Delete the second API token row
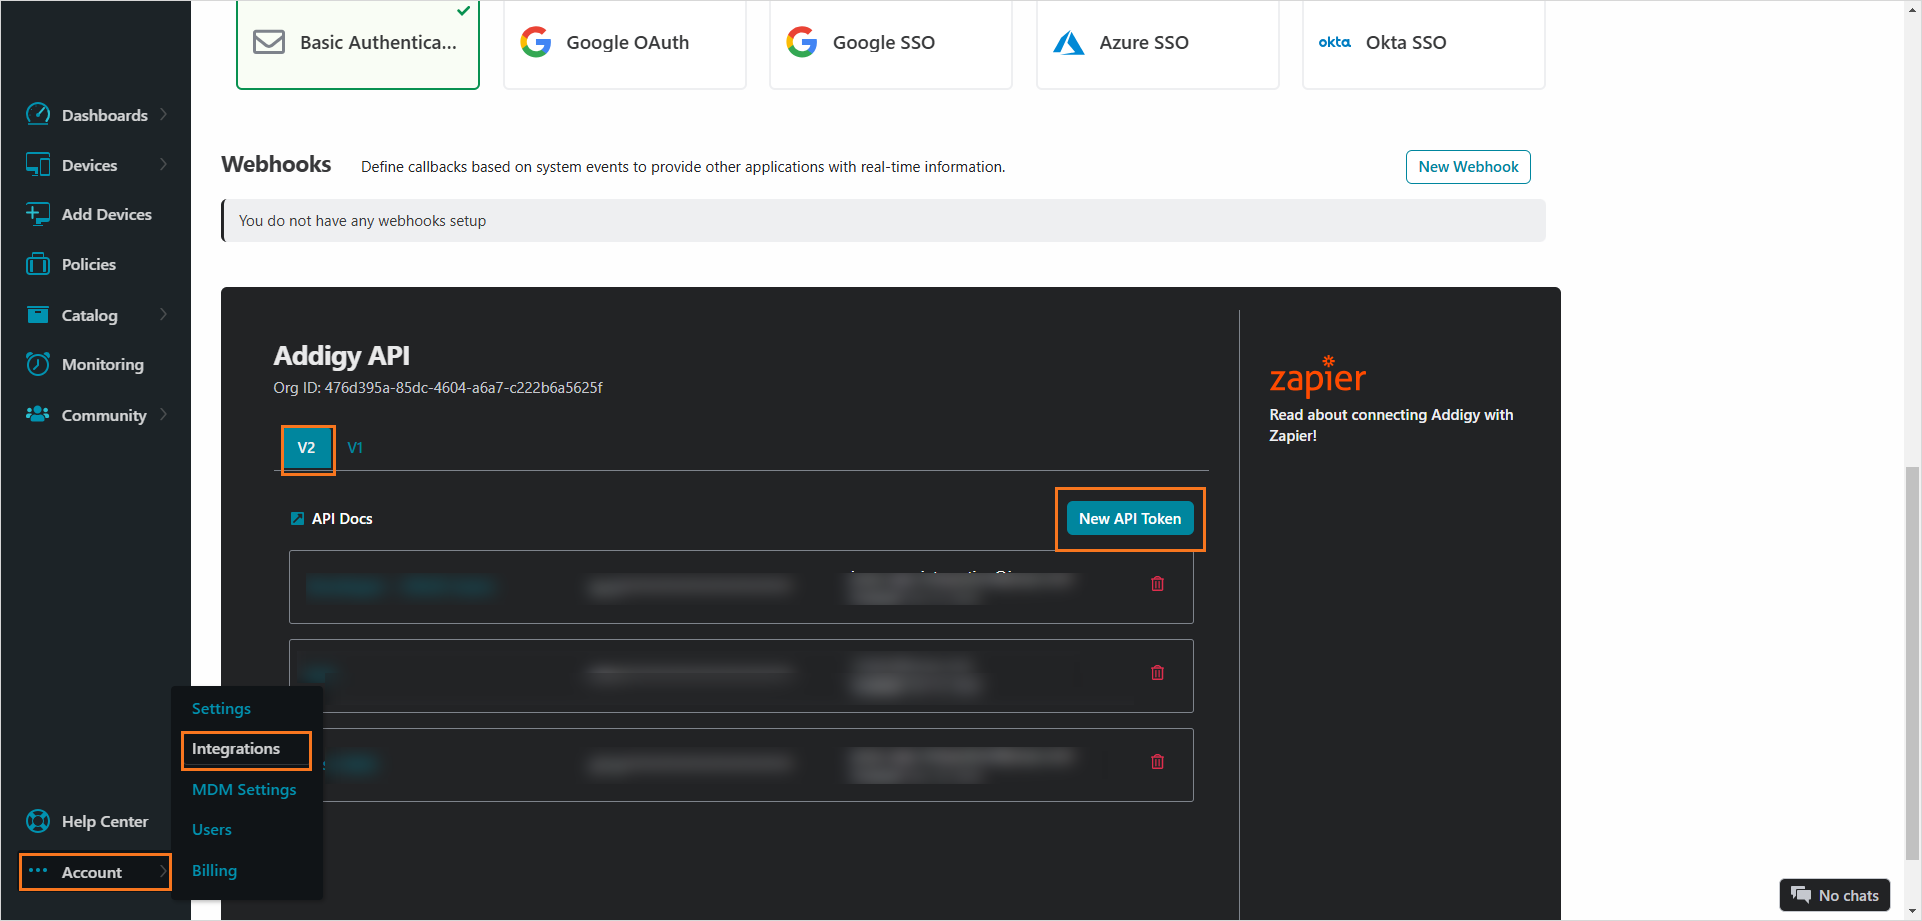Image resolution: width=1922 pixels, height=921 pixels. coord(1157,673)
